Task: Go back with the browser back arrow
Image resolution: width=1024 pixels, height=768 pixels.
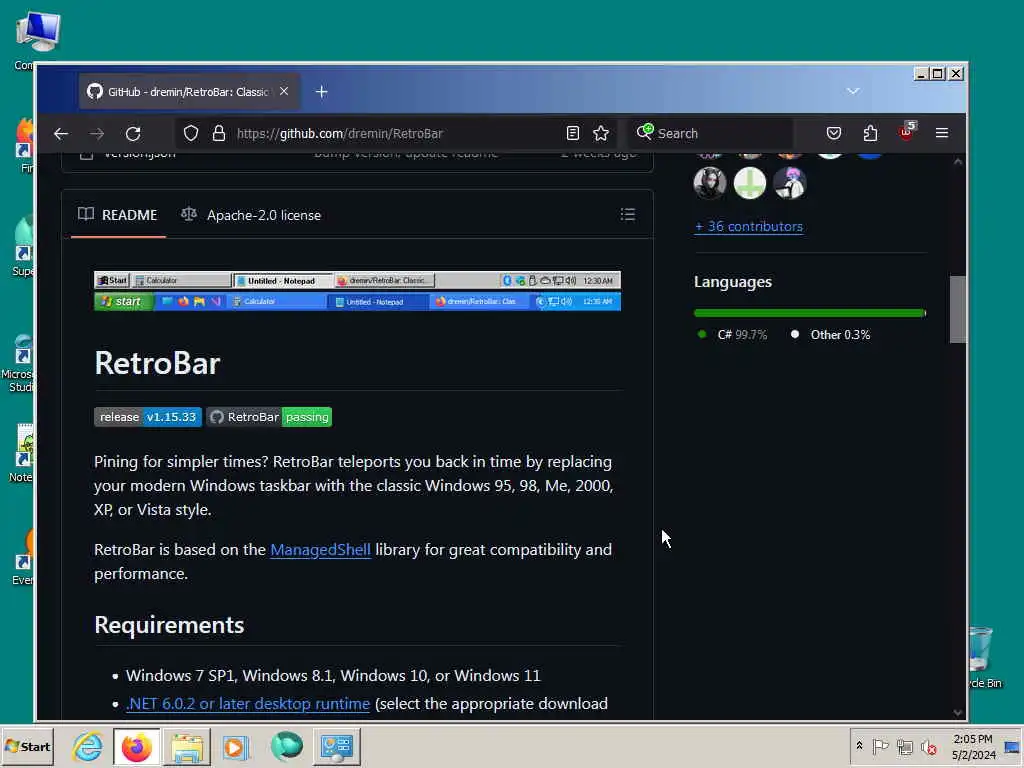Action: [x=61, y=134]
